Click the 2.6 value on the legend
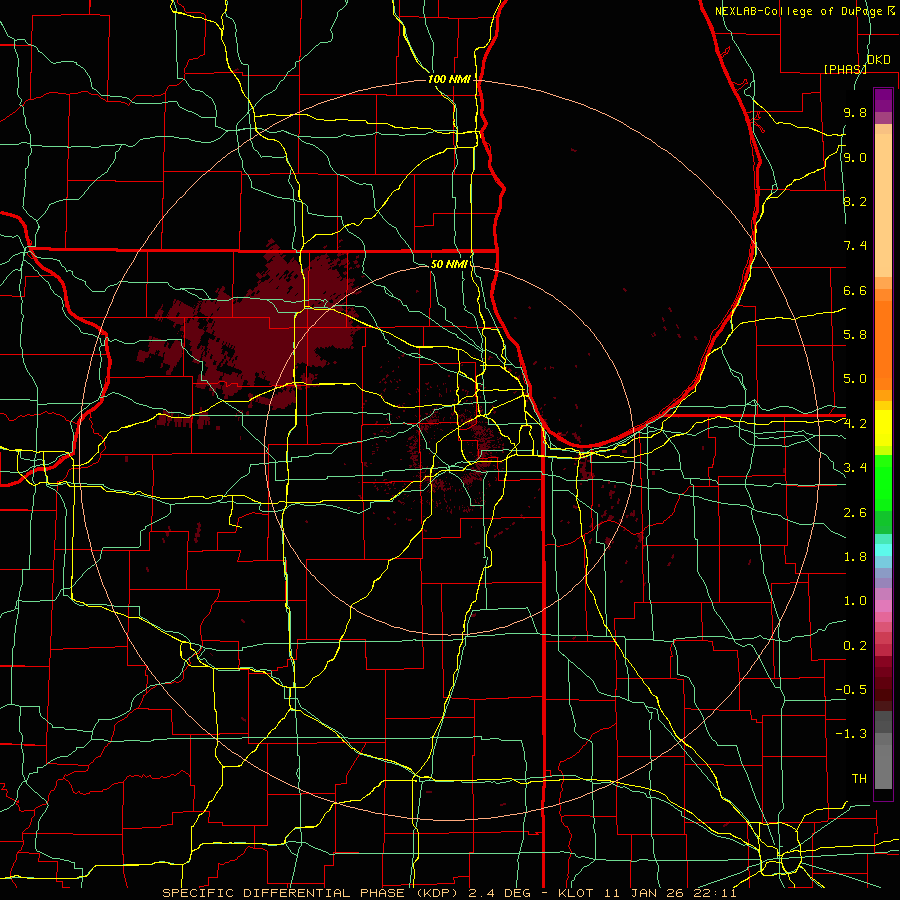Screen dimensions: 900x900 pyautogui.click(x=855, y=513)
